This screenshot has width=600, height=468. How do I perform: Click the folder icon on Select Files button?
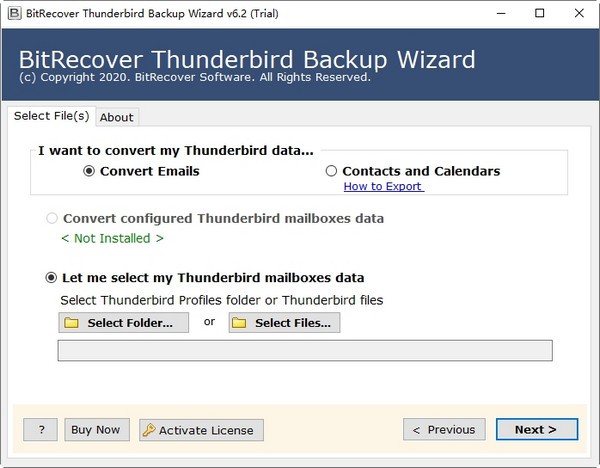(239, 323)
